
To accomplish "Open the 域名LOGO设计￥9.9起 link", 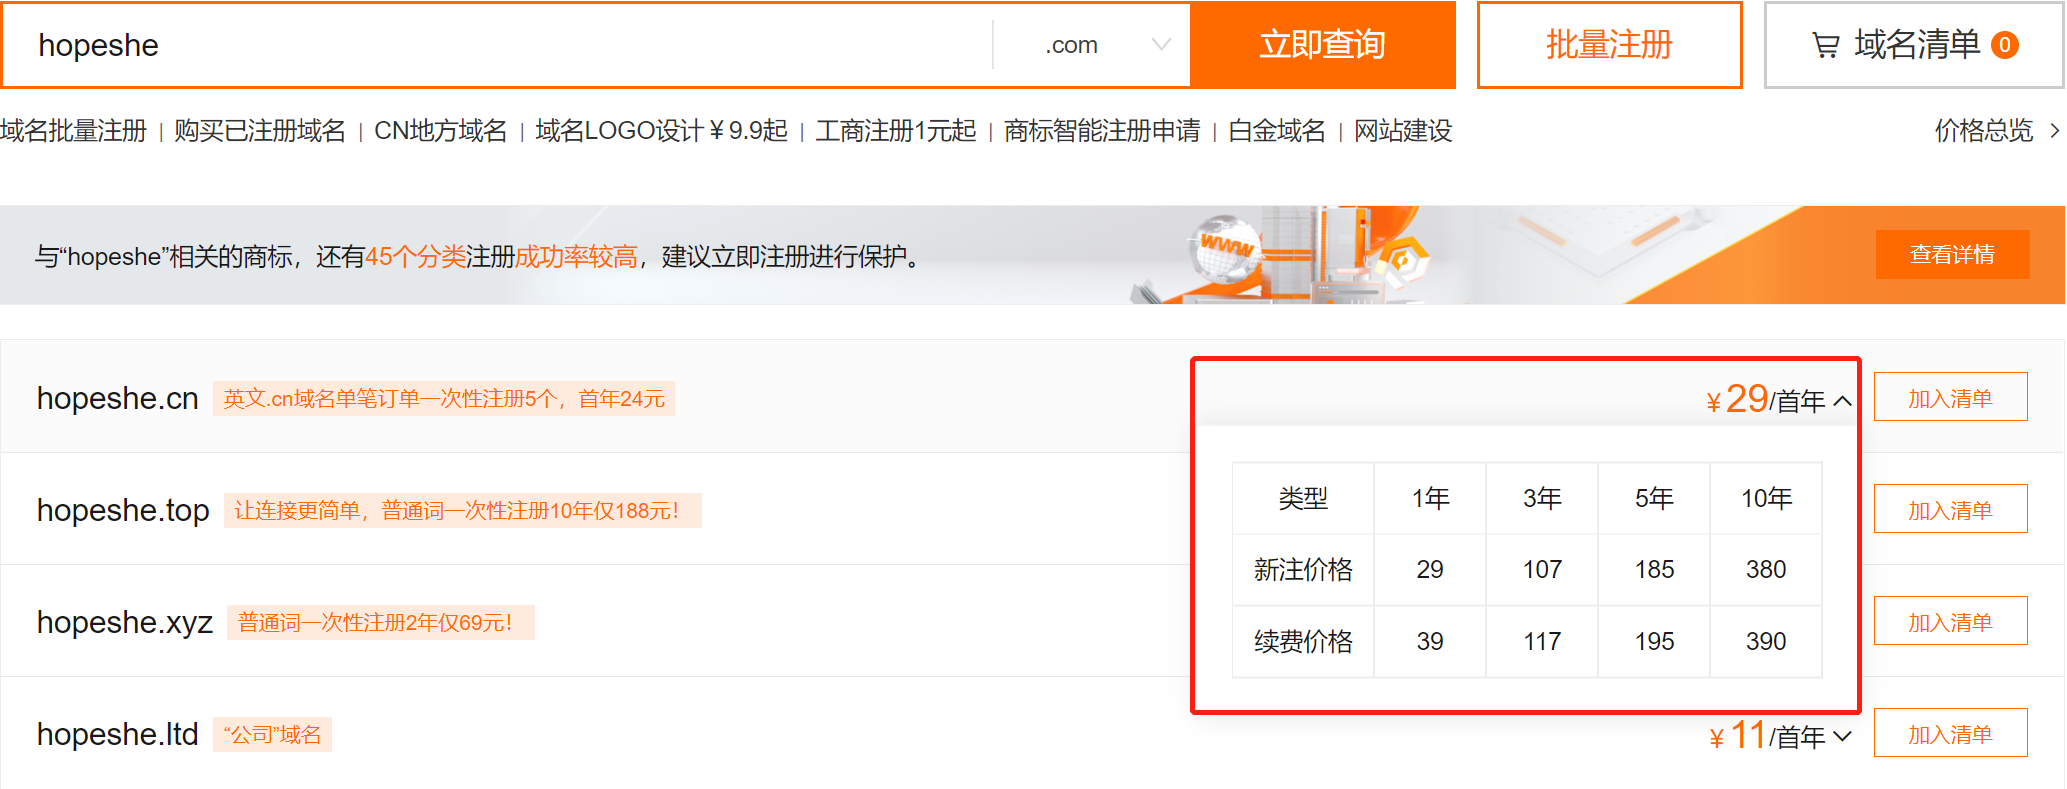I will (x=661, y=131).
